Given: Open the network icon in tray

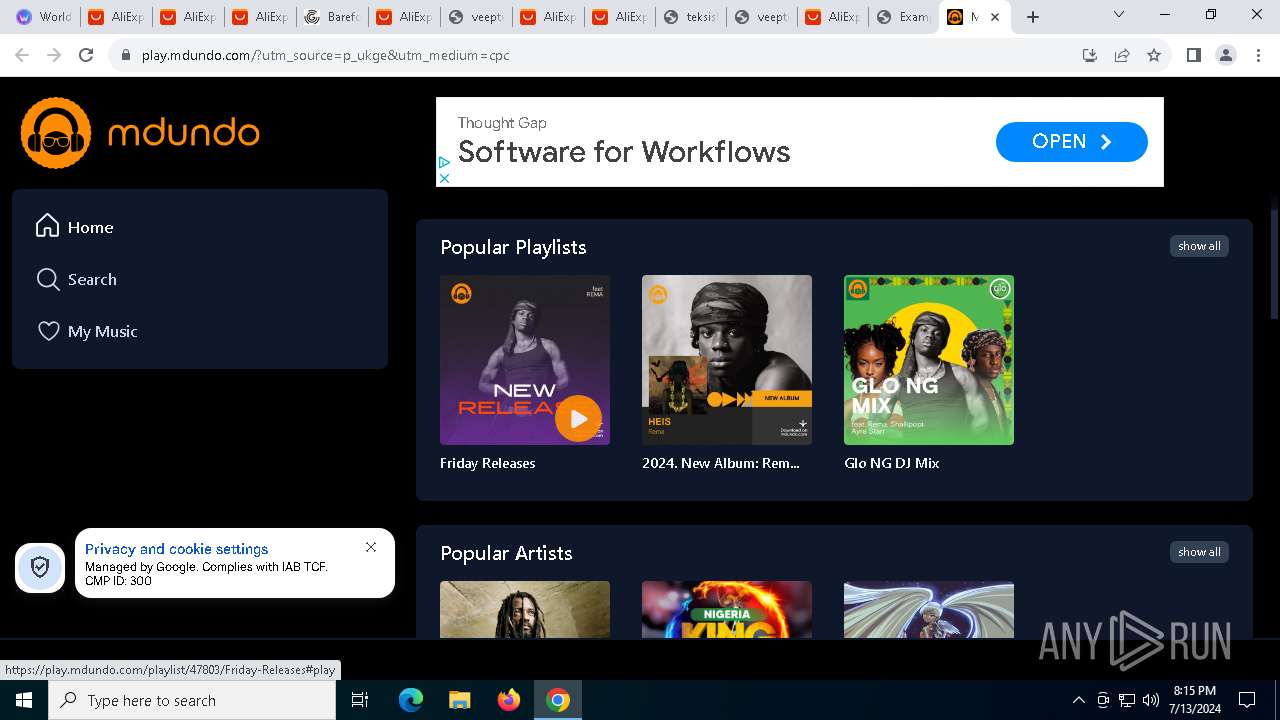Looking at the screenshot, I should 1127,700.
